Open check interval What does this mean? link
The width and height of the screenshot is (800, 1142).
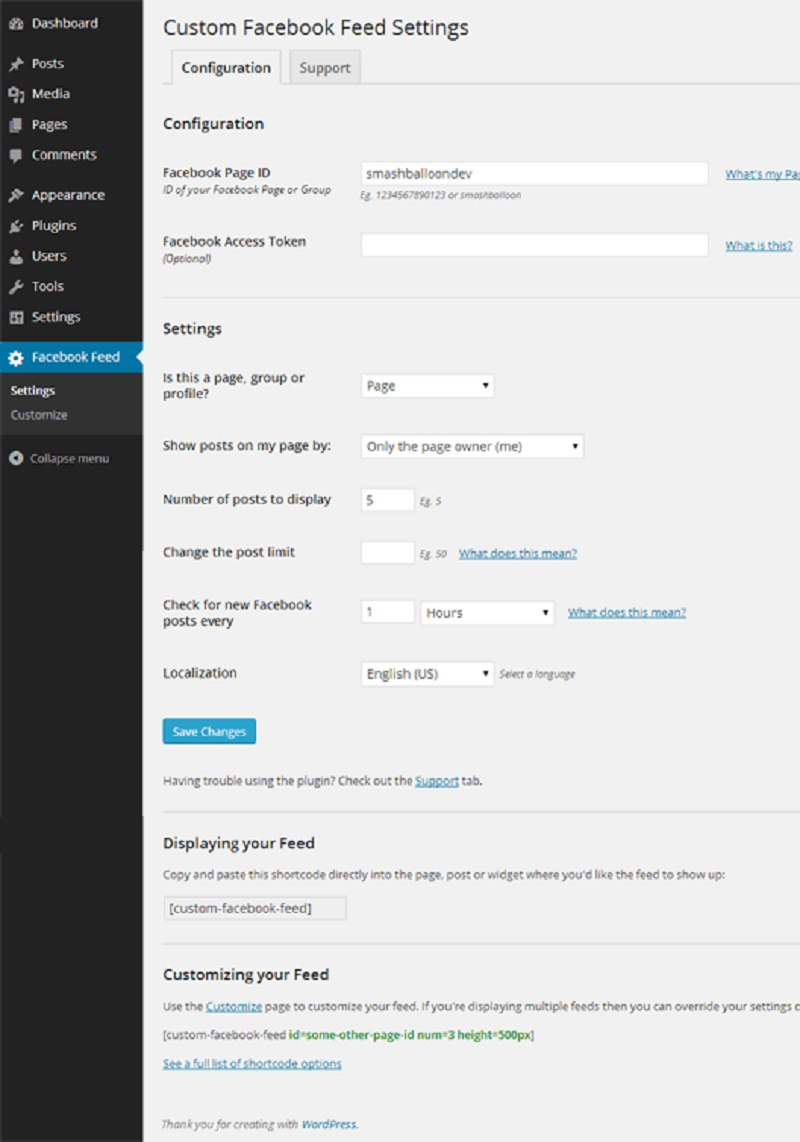tap(627, 613)
